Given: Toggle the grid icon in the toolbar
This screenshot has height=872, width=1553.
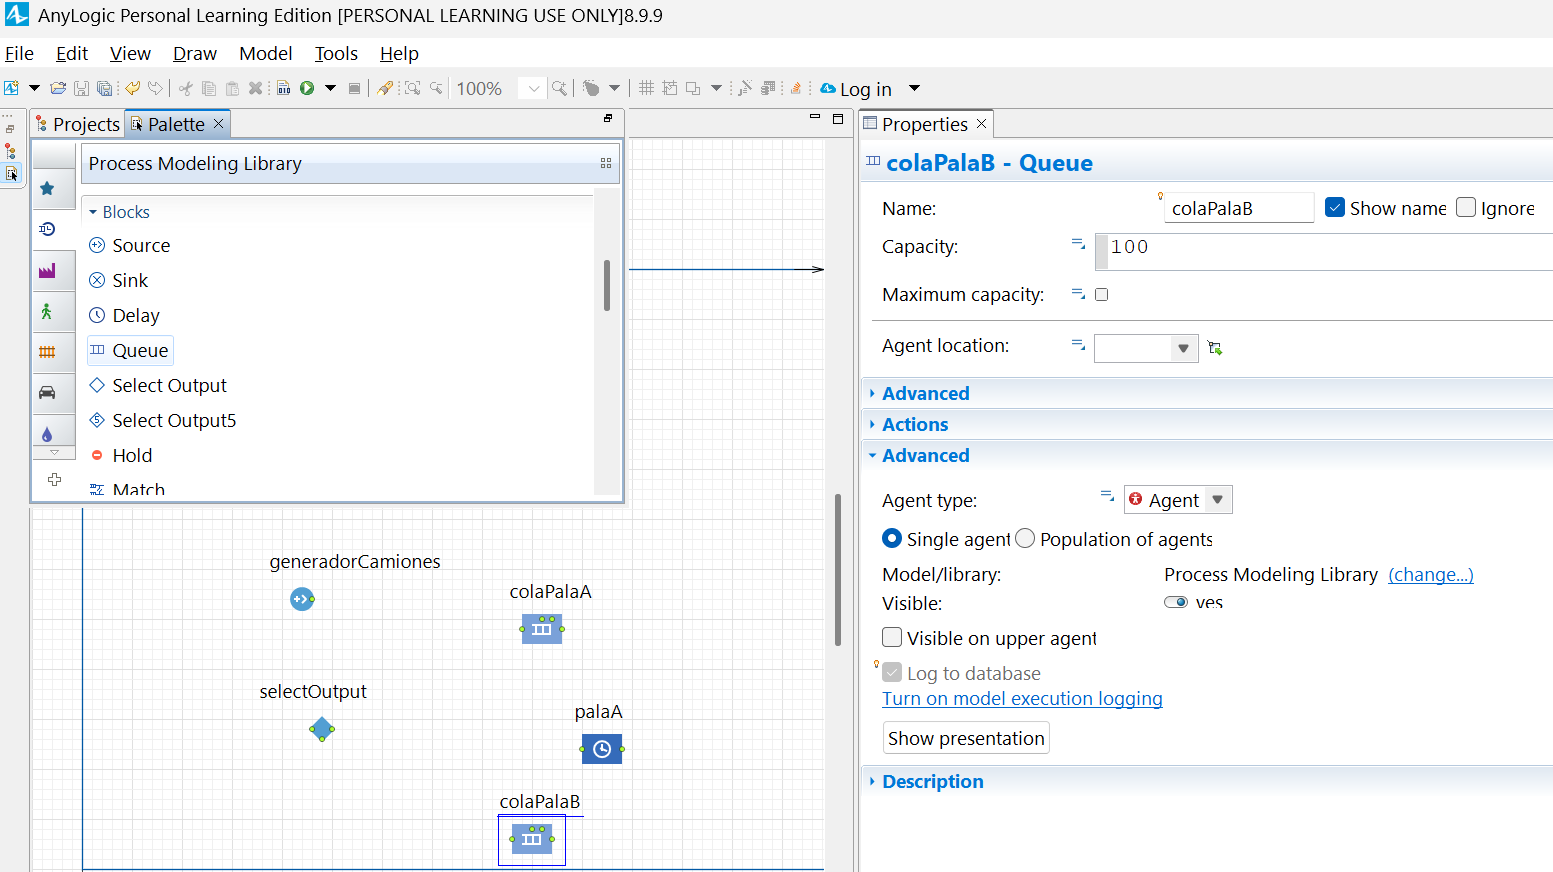Looking at the screenshot, I should (x=646, y=88).
